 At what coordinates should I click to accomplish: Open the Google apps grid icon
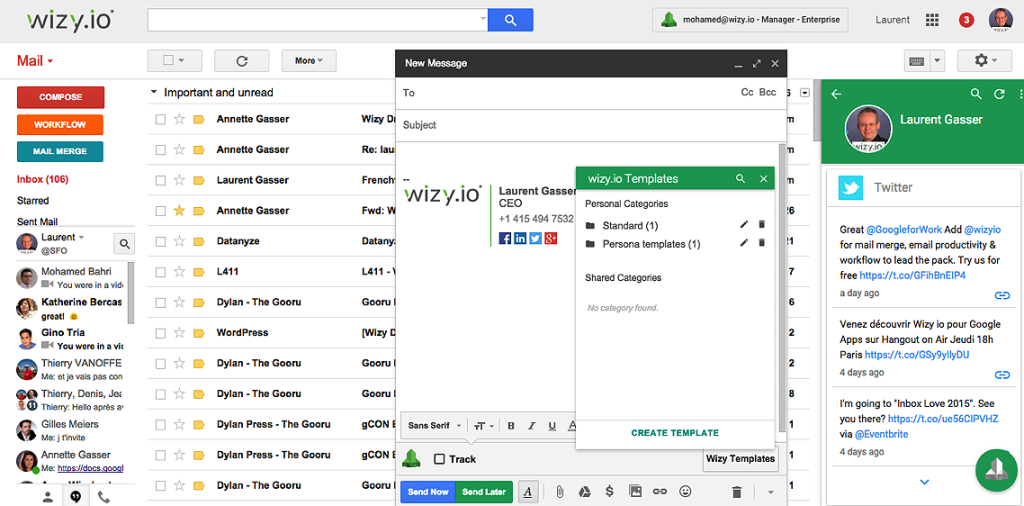tap(932, 20)
